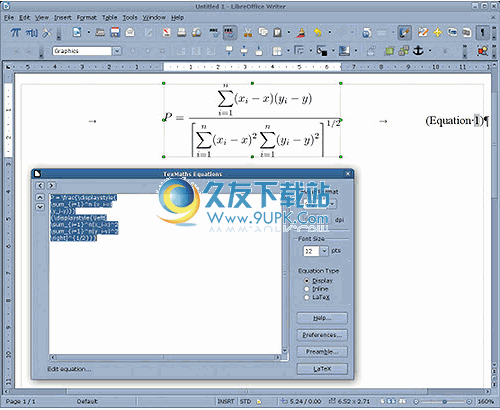Image resolution: width=500 pixels, height=410 pixels.
Task: Expand the Anchor dropdown arrow
Action: click(430, 51)
